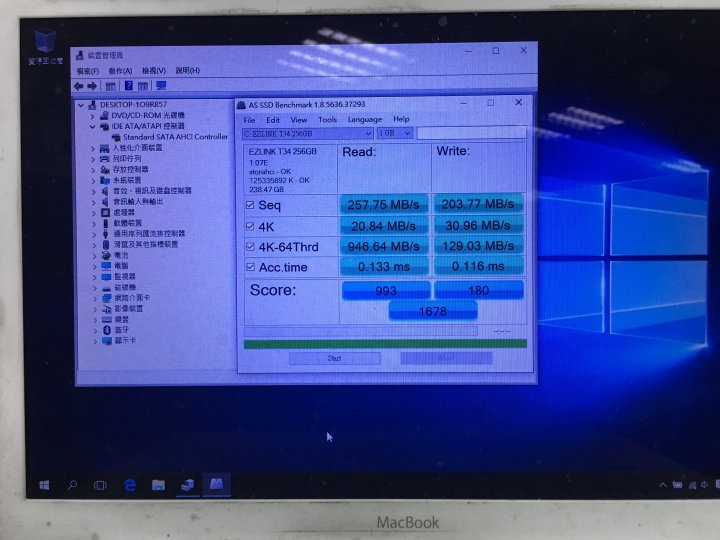Expand the 存放控制器 node
The image size is (720, 540).
(x=93, y=170)
